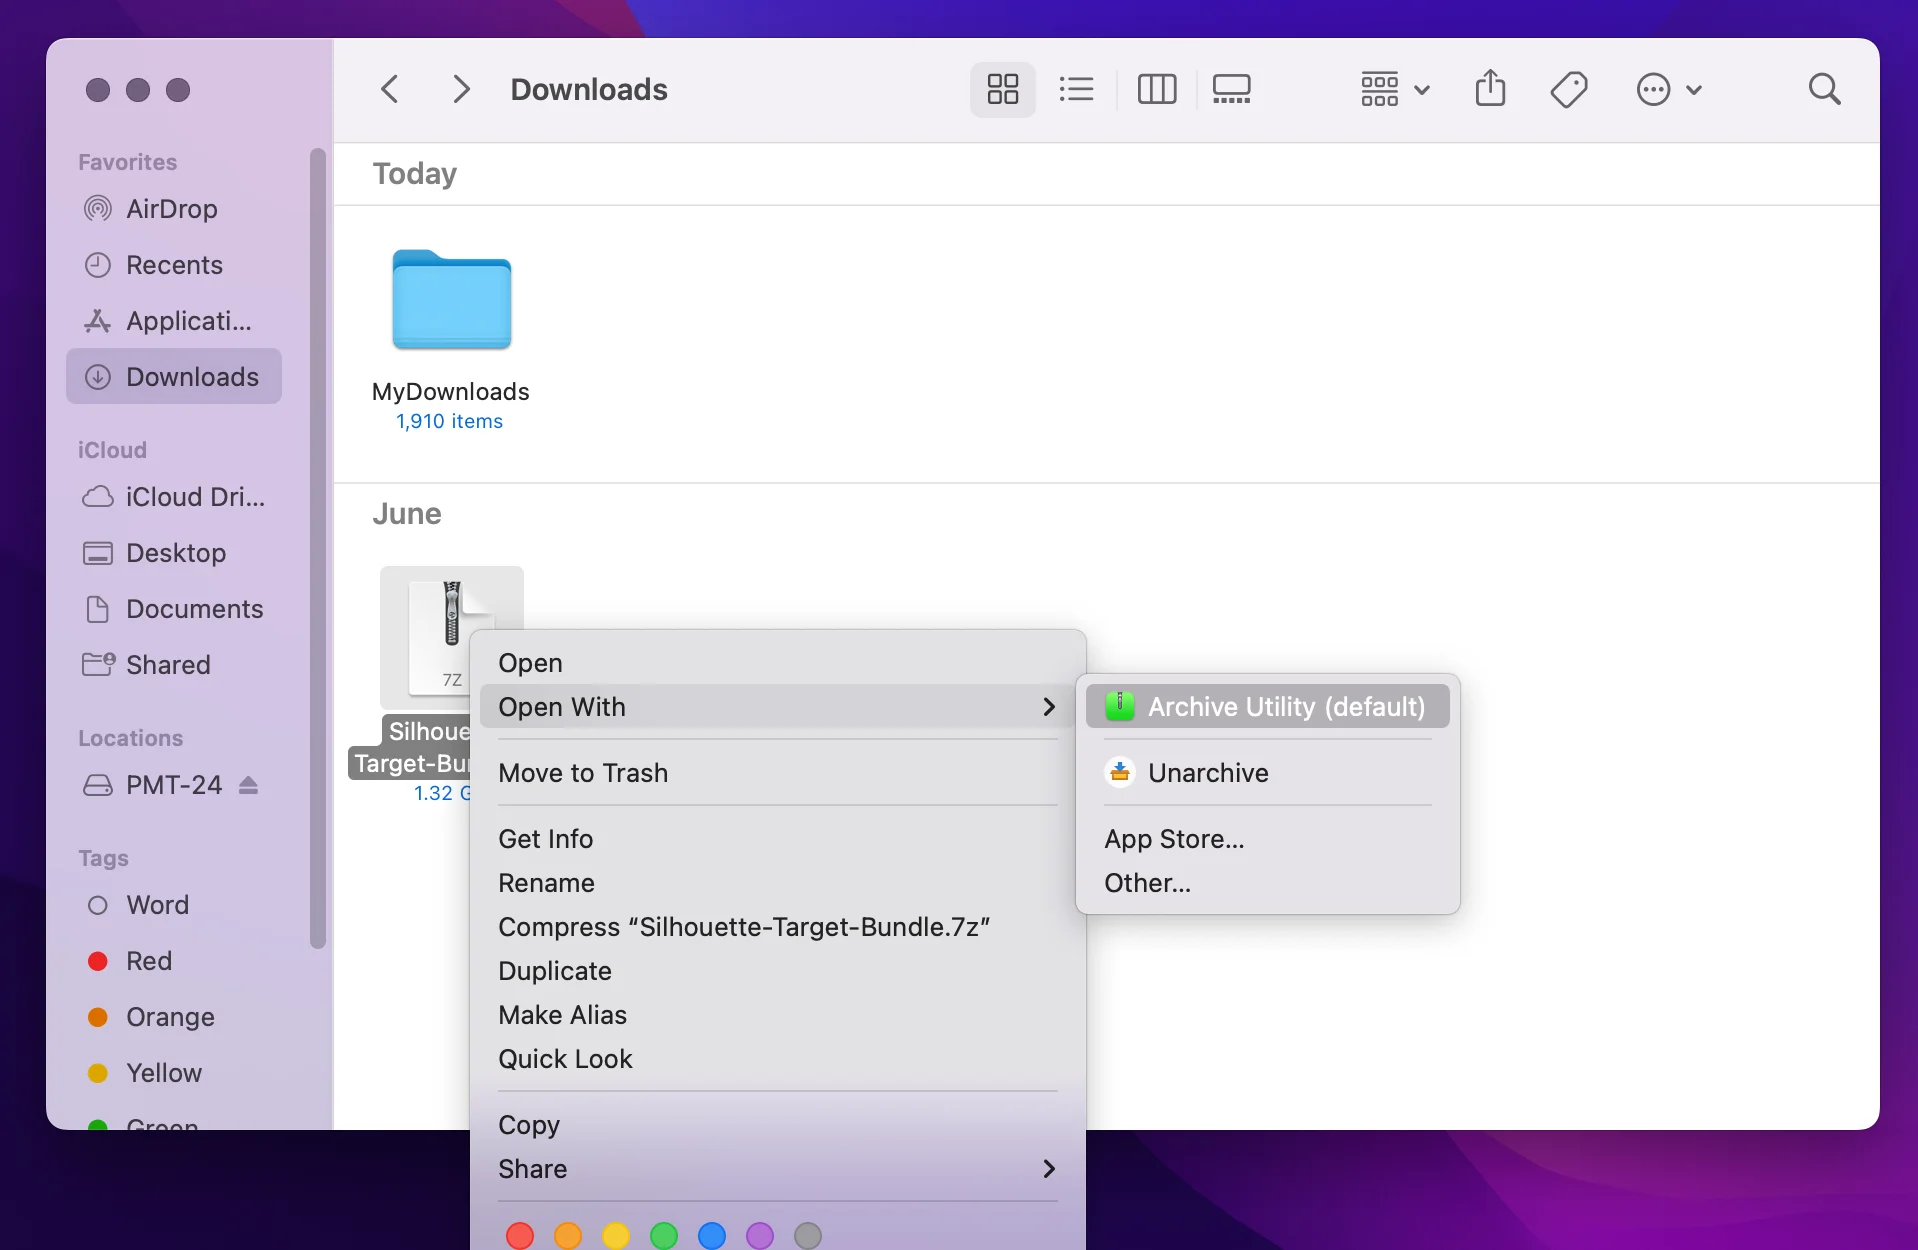The height and width of the screenshot is (1250, 1918).
Task: Click the "1,910 items" label
Action: coord(450,421)
